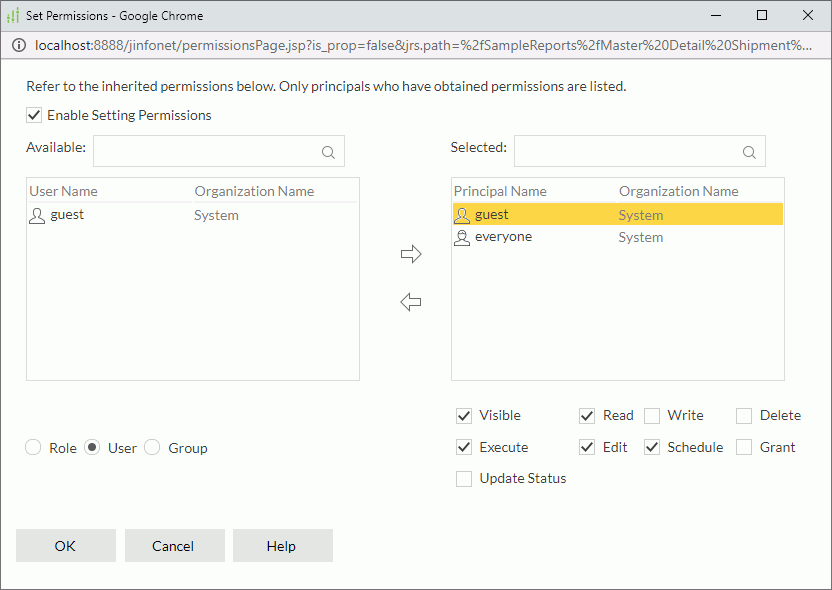This screenshot has width=832, height=590.
Task: Click the search icon beside Selected field
Action: [x=749, y=150]
